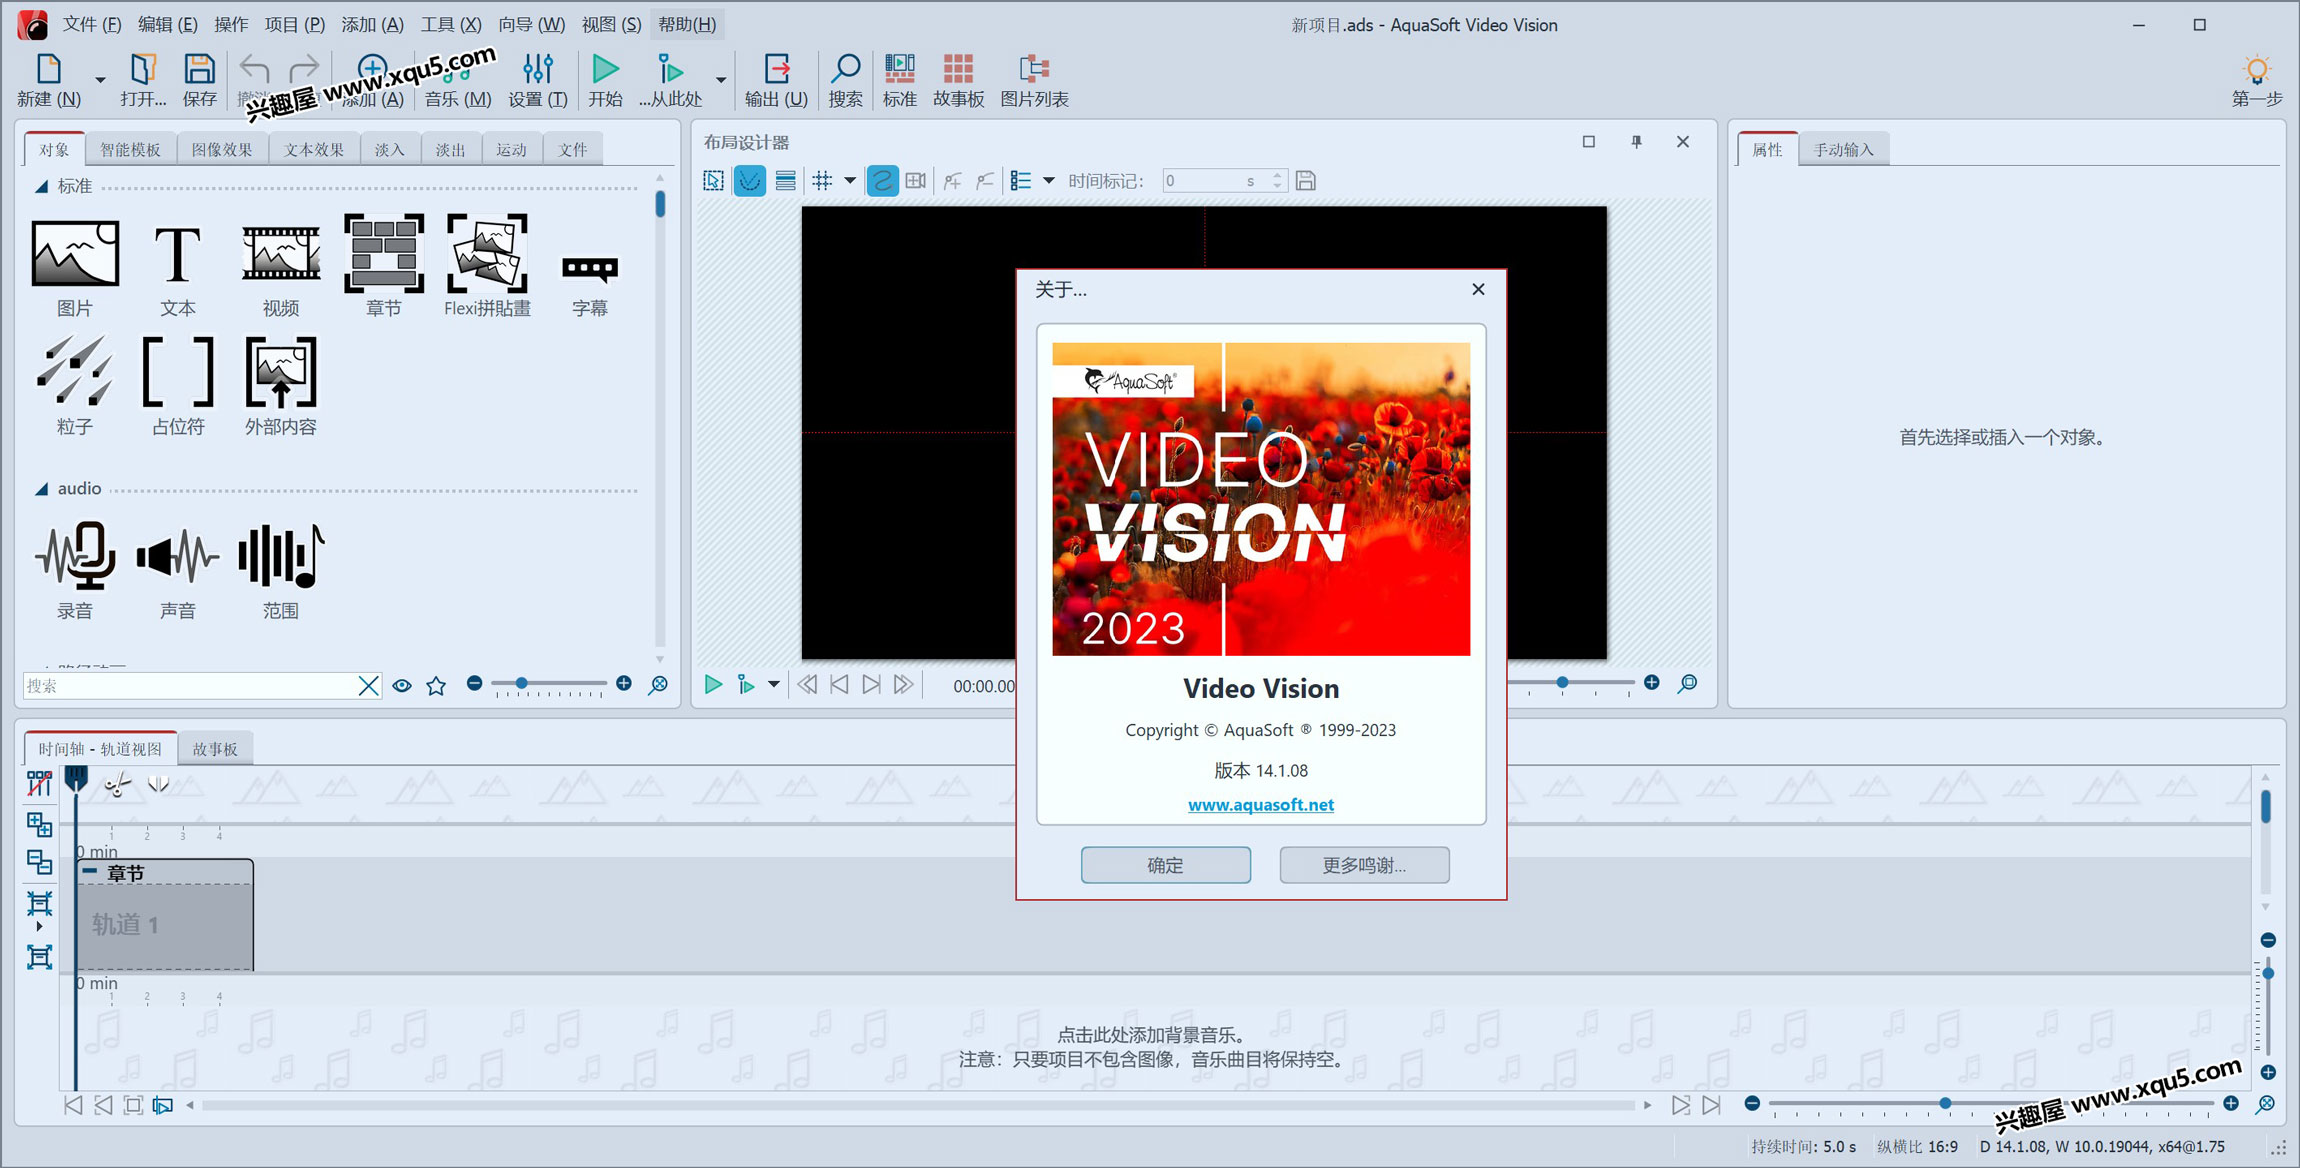
Task: Toggle the first timeline sidebar tool icon
Action: (39, 783)
